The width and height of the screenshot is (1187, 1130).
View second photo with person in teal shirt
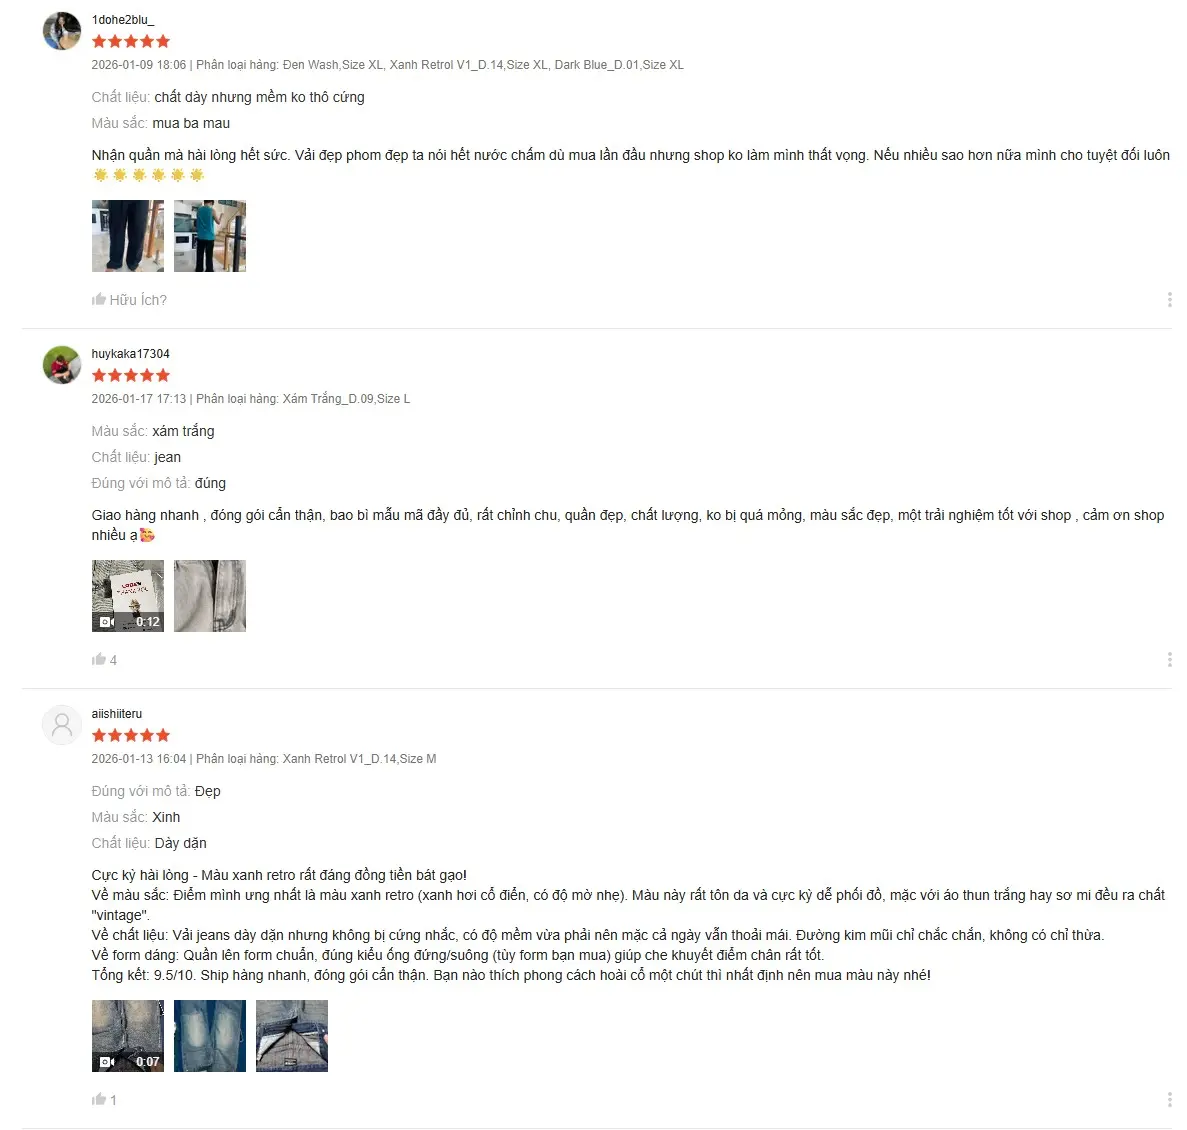coord(210,236)
